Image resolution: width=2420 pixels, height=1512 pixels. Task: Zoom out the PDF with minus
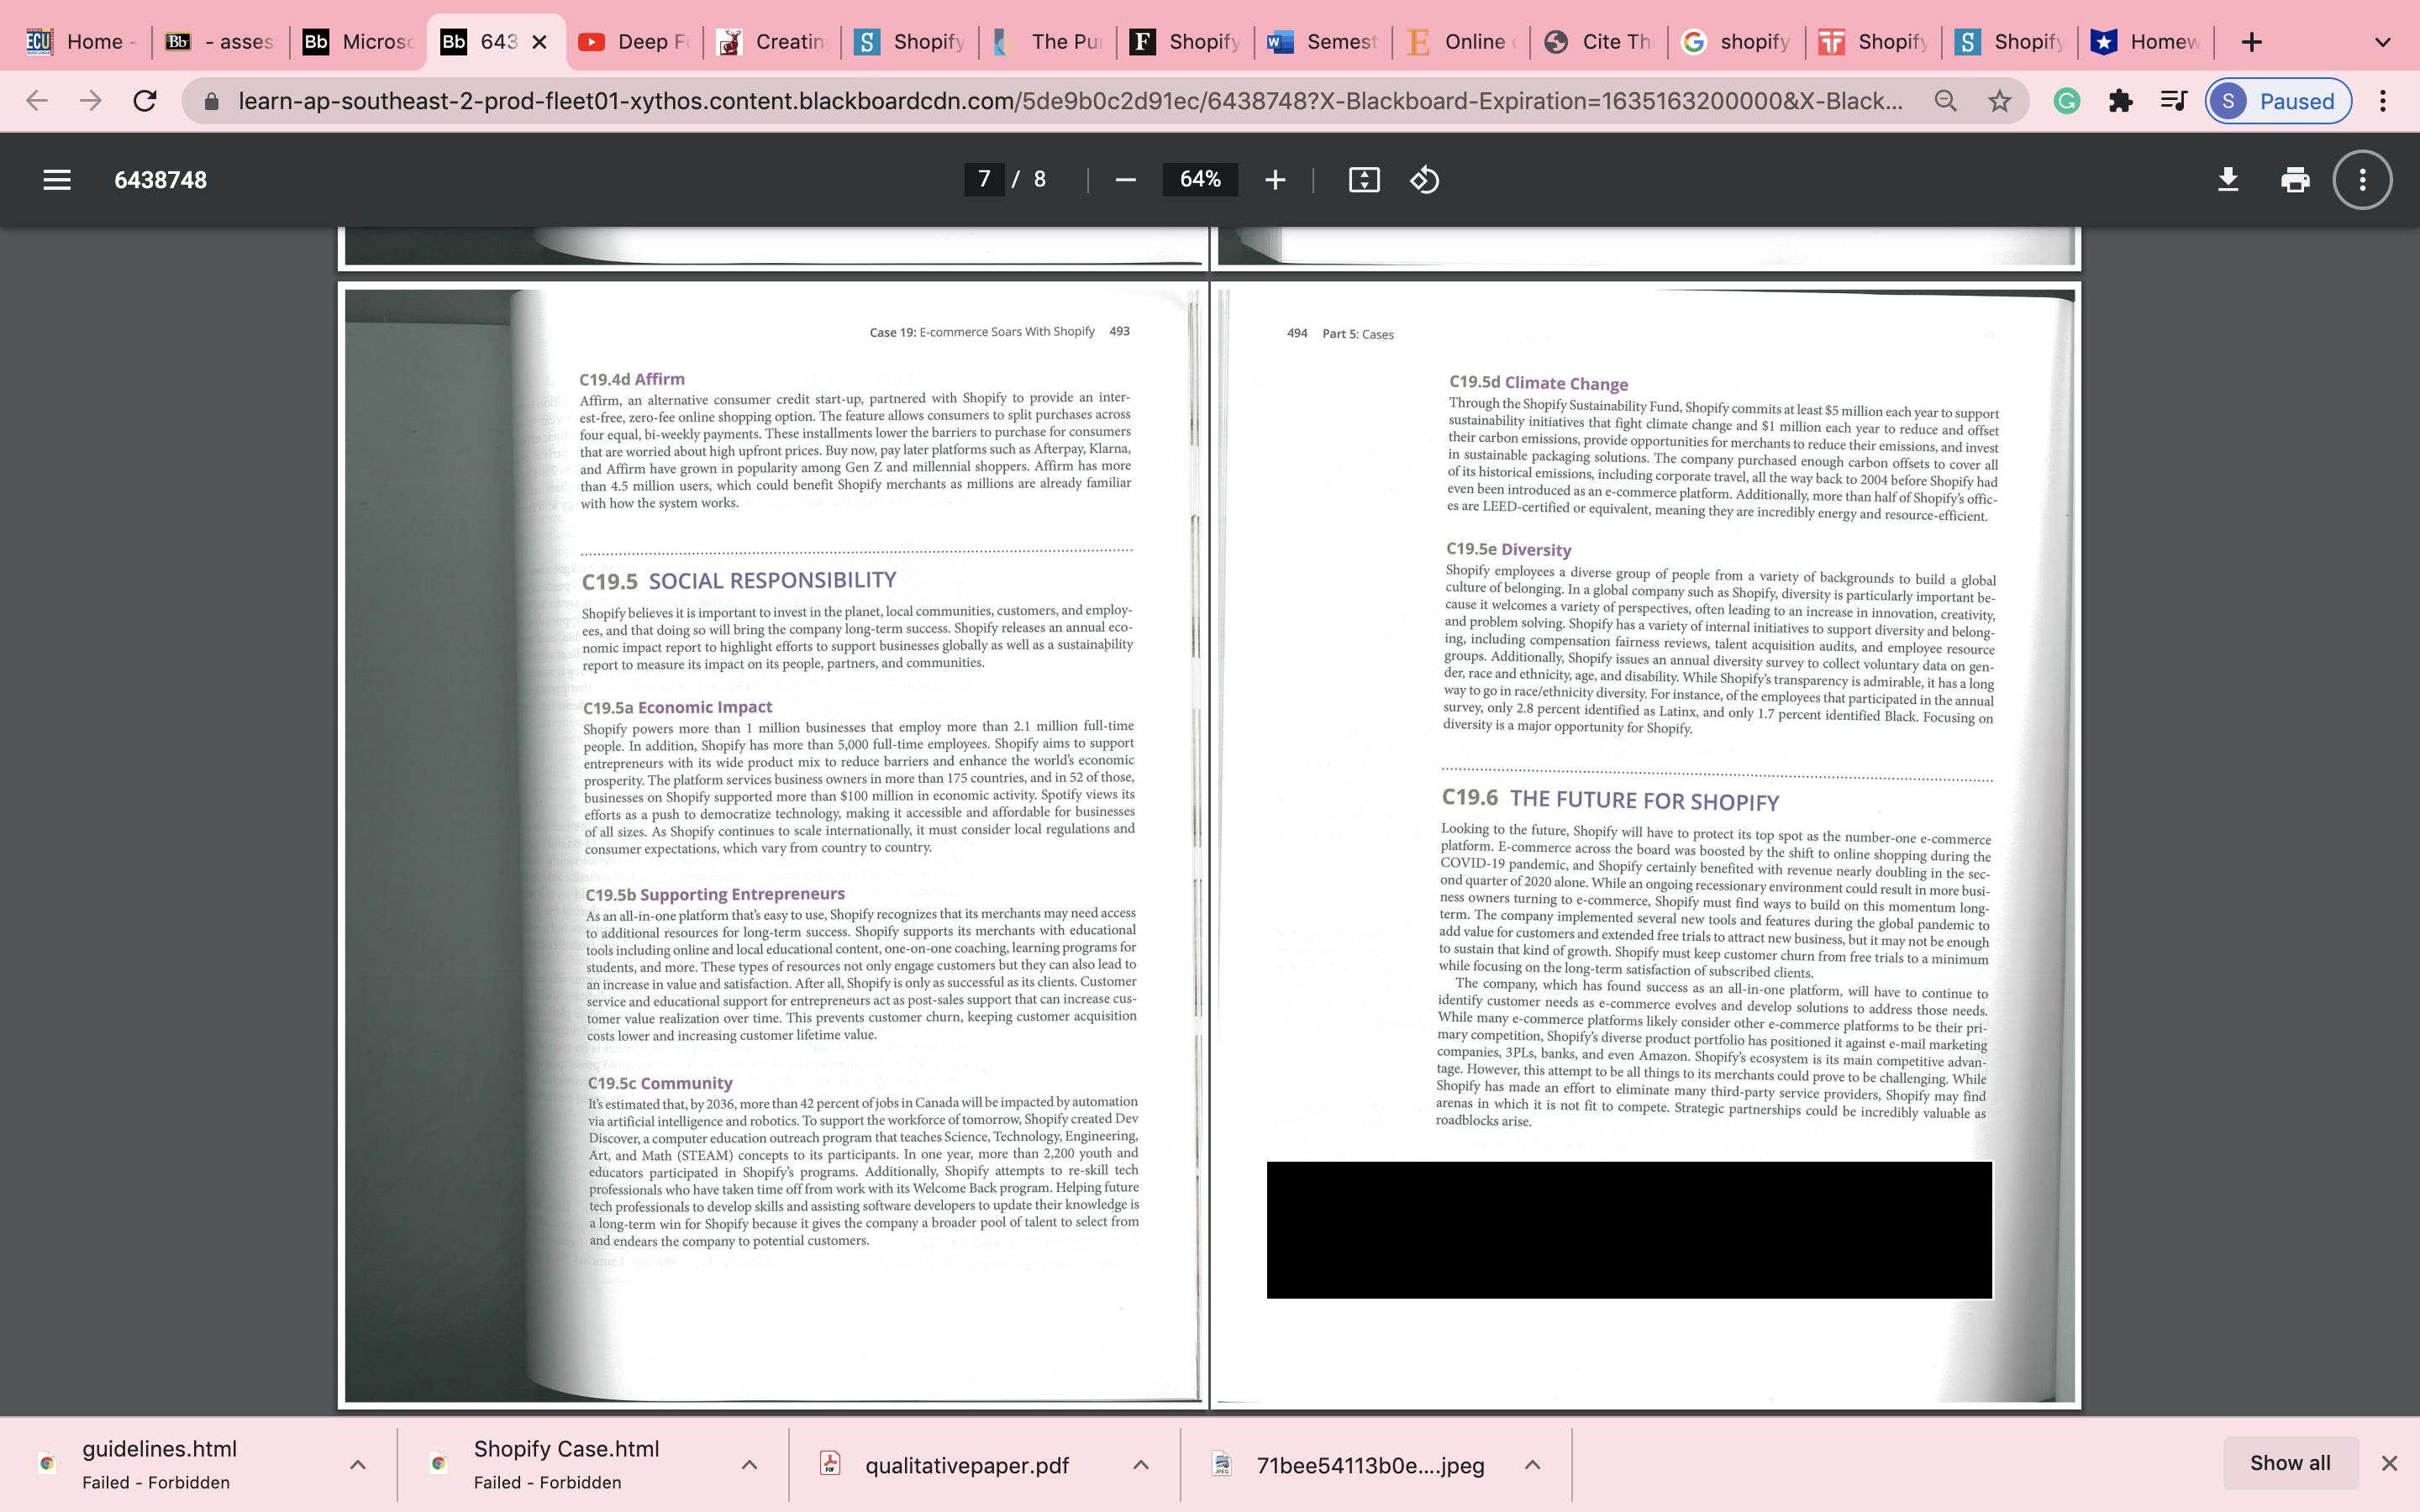[1125, 180]
